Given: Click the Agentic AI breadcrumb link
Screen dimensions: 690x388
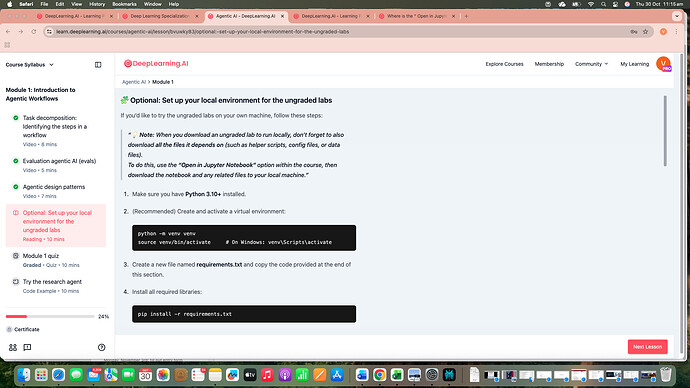Looking at the screenshot, I should click(x=134, y=82).
